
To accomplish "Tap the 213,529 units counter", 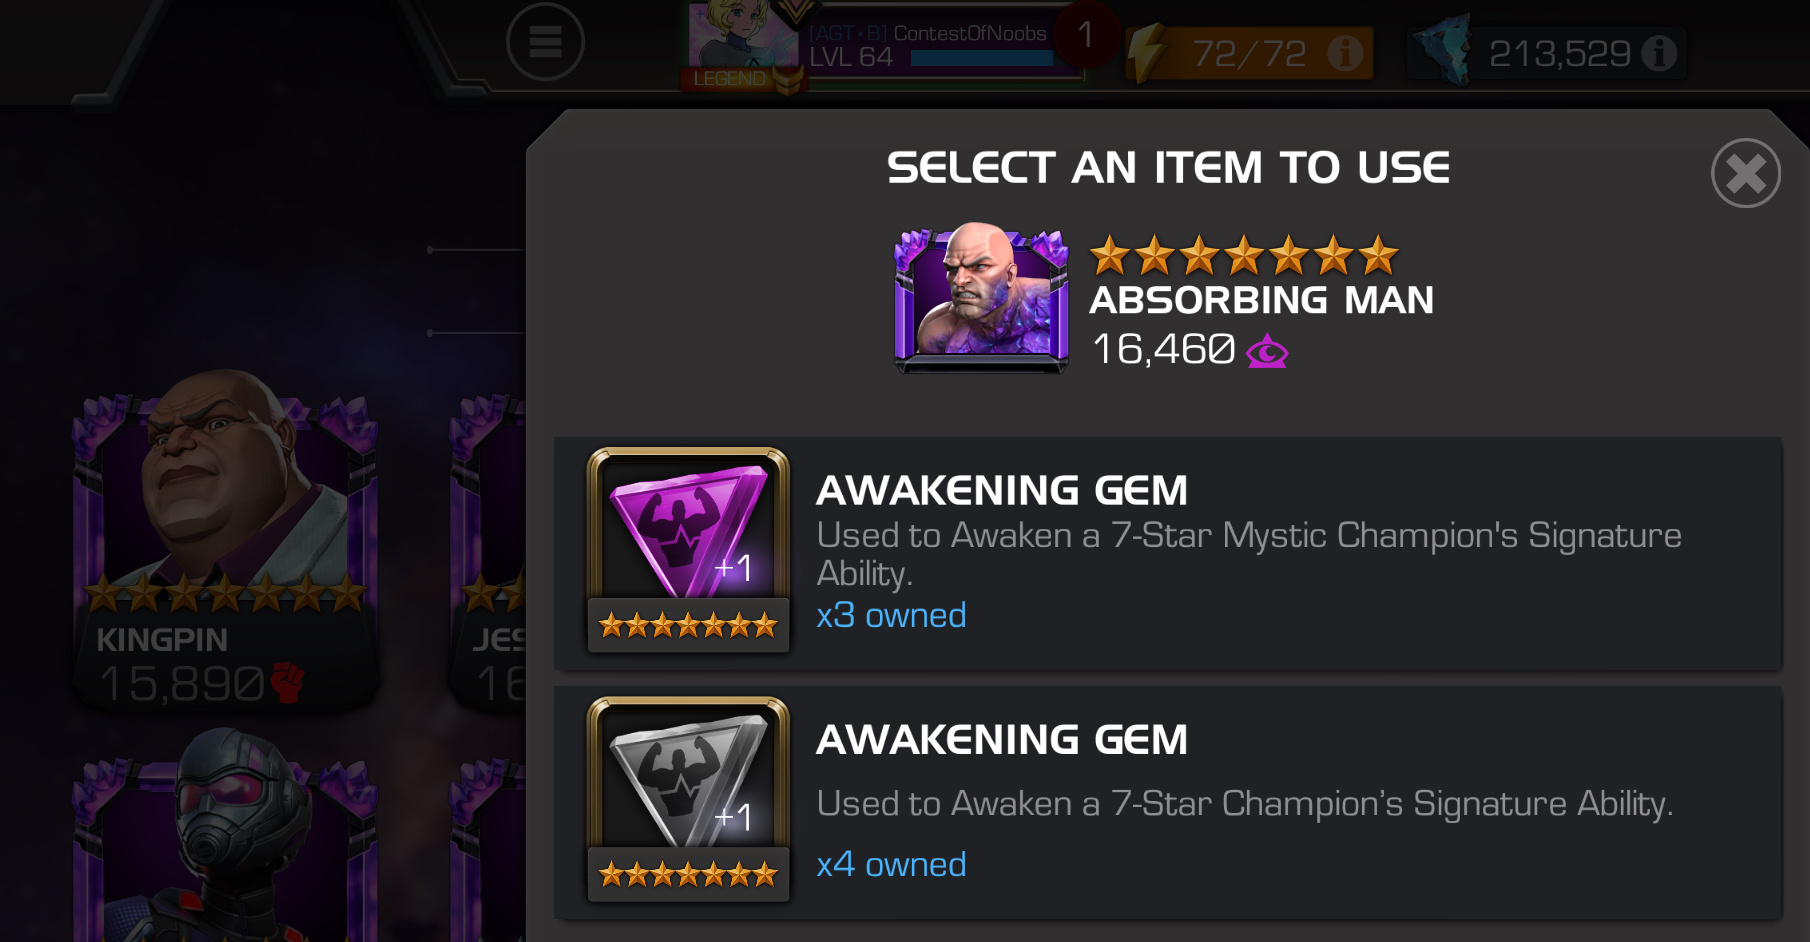I will pos(1560,53).
